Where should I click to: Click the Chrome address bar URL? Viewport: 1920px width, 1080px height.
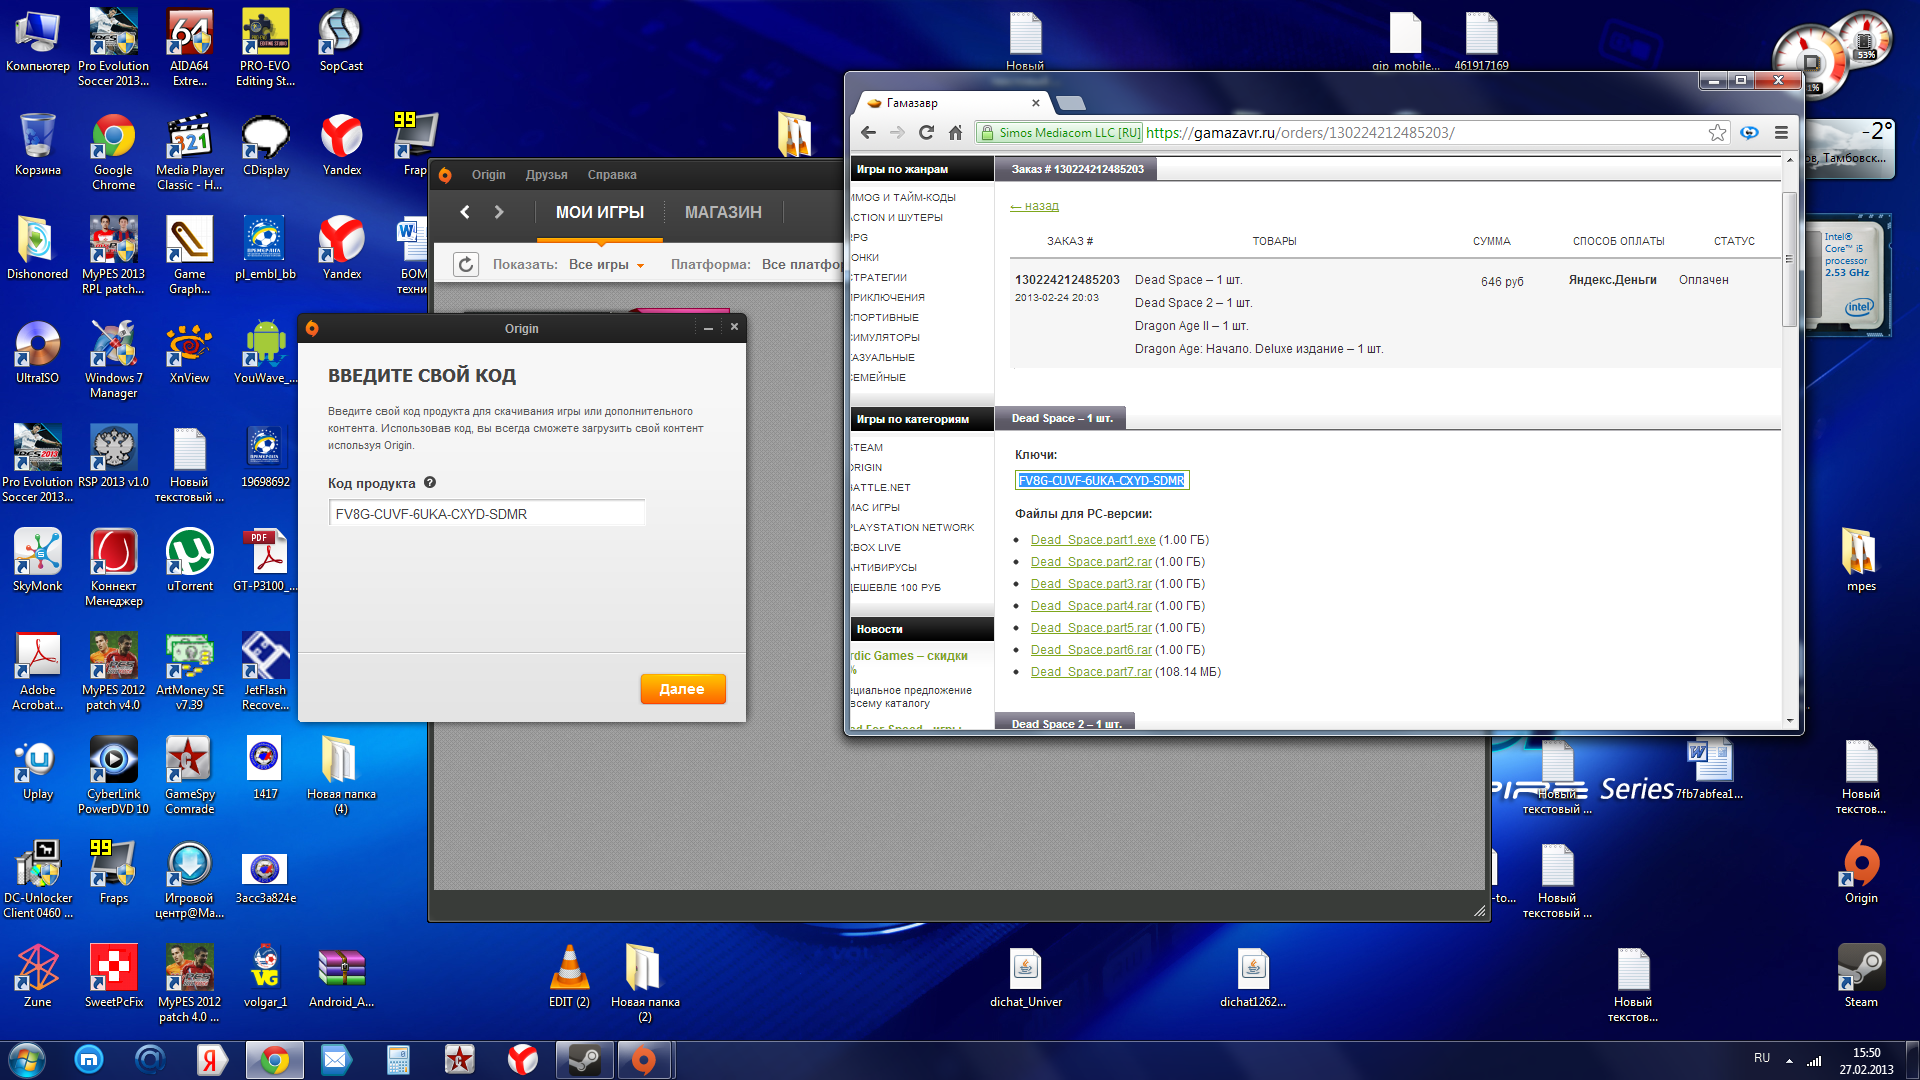click(x=1300, y=132)
